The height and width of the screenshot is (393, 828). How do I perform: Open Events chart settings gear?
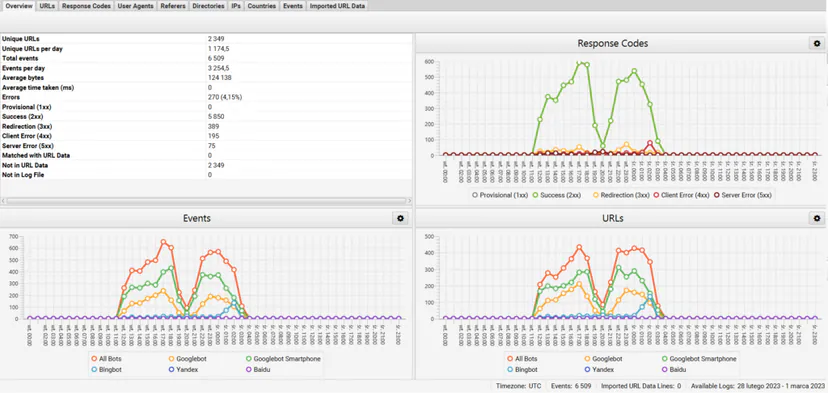pos(400,218)
